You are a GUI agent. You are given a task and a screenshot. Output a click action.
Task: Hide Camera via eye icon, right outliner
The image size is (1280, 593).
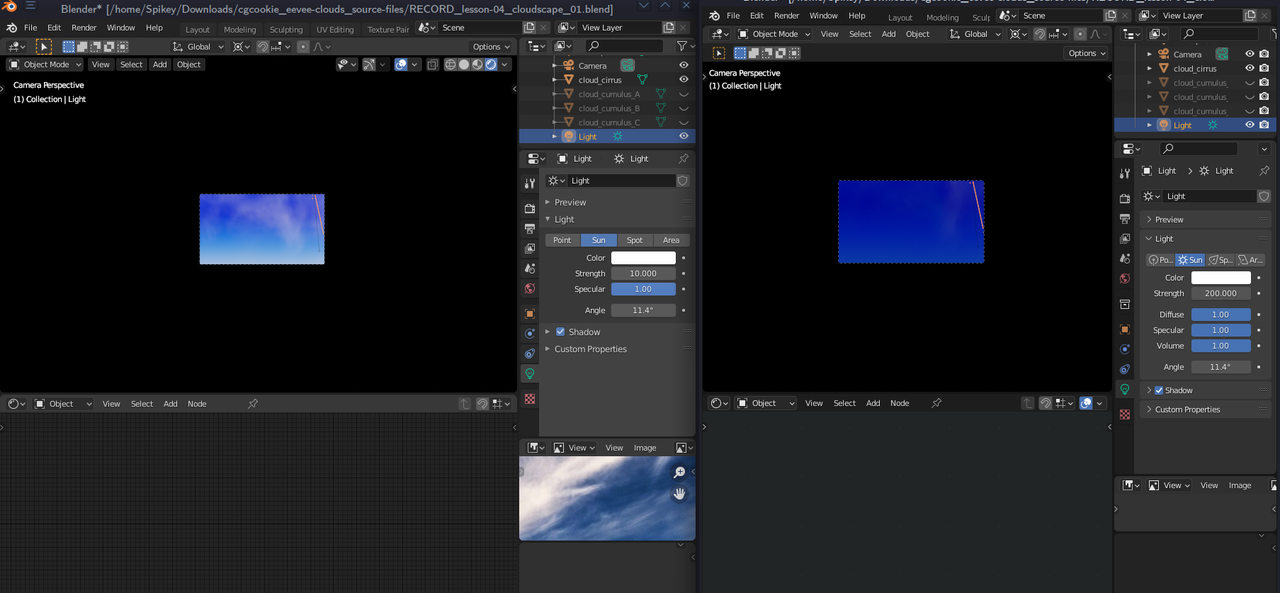pyautogui.click(x=1249, y=54)
